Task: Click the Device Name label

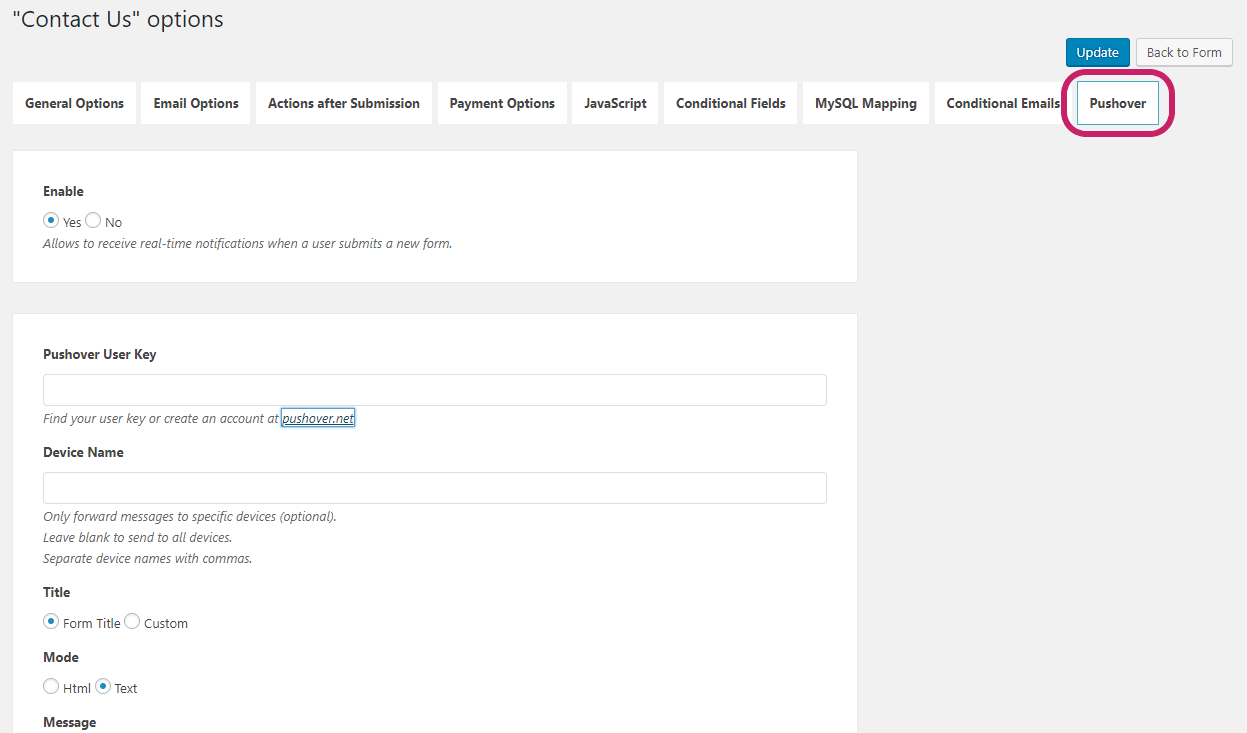Action: [x=84, y=452]
